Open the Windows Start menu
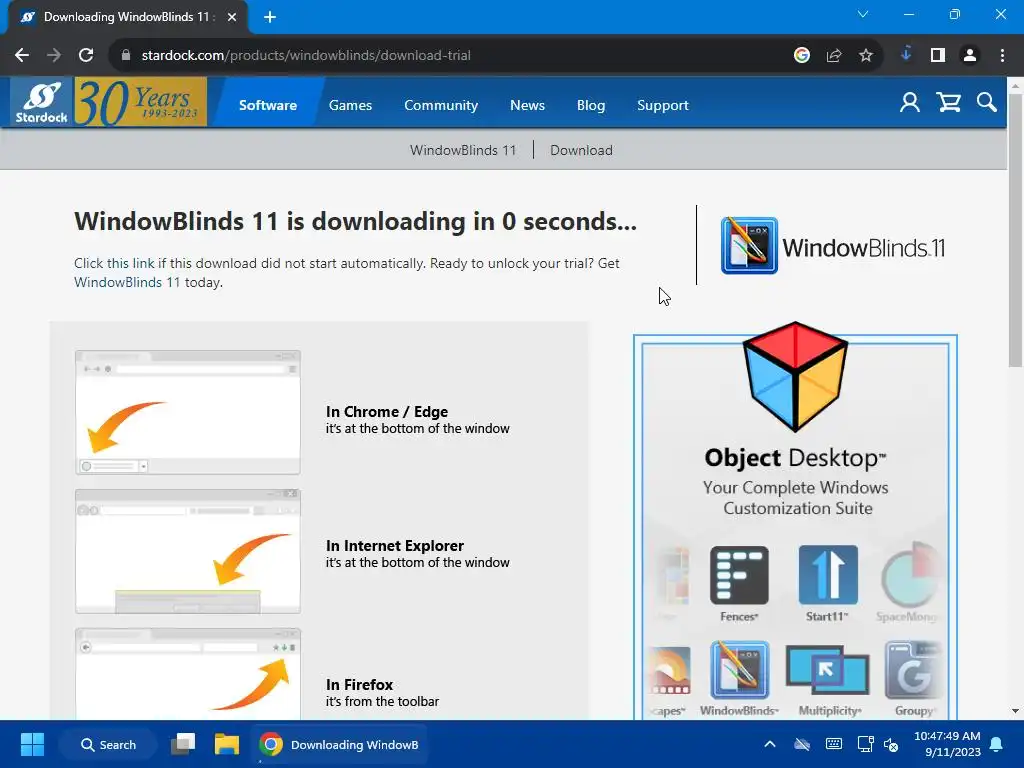 (x=32, y=744)
